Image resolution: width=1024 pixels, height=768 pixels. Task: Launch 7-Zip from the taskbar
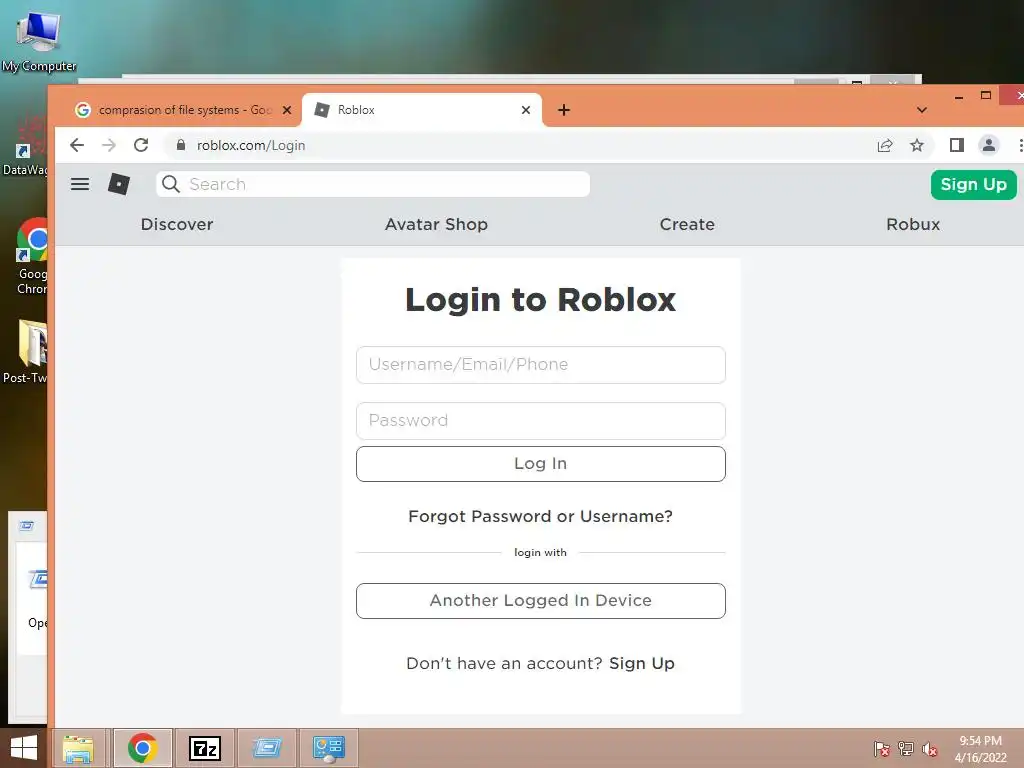pos(204,748)
